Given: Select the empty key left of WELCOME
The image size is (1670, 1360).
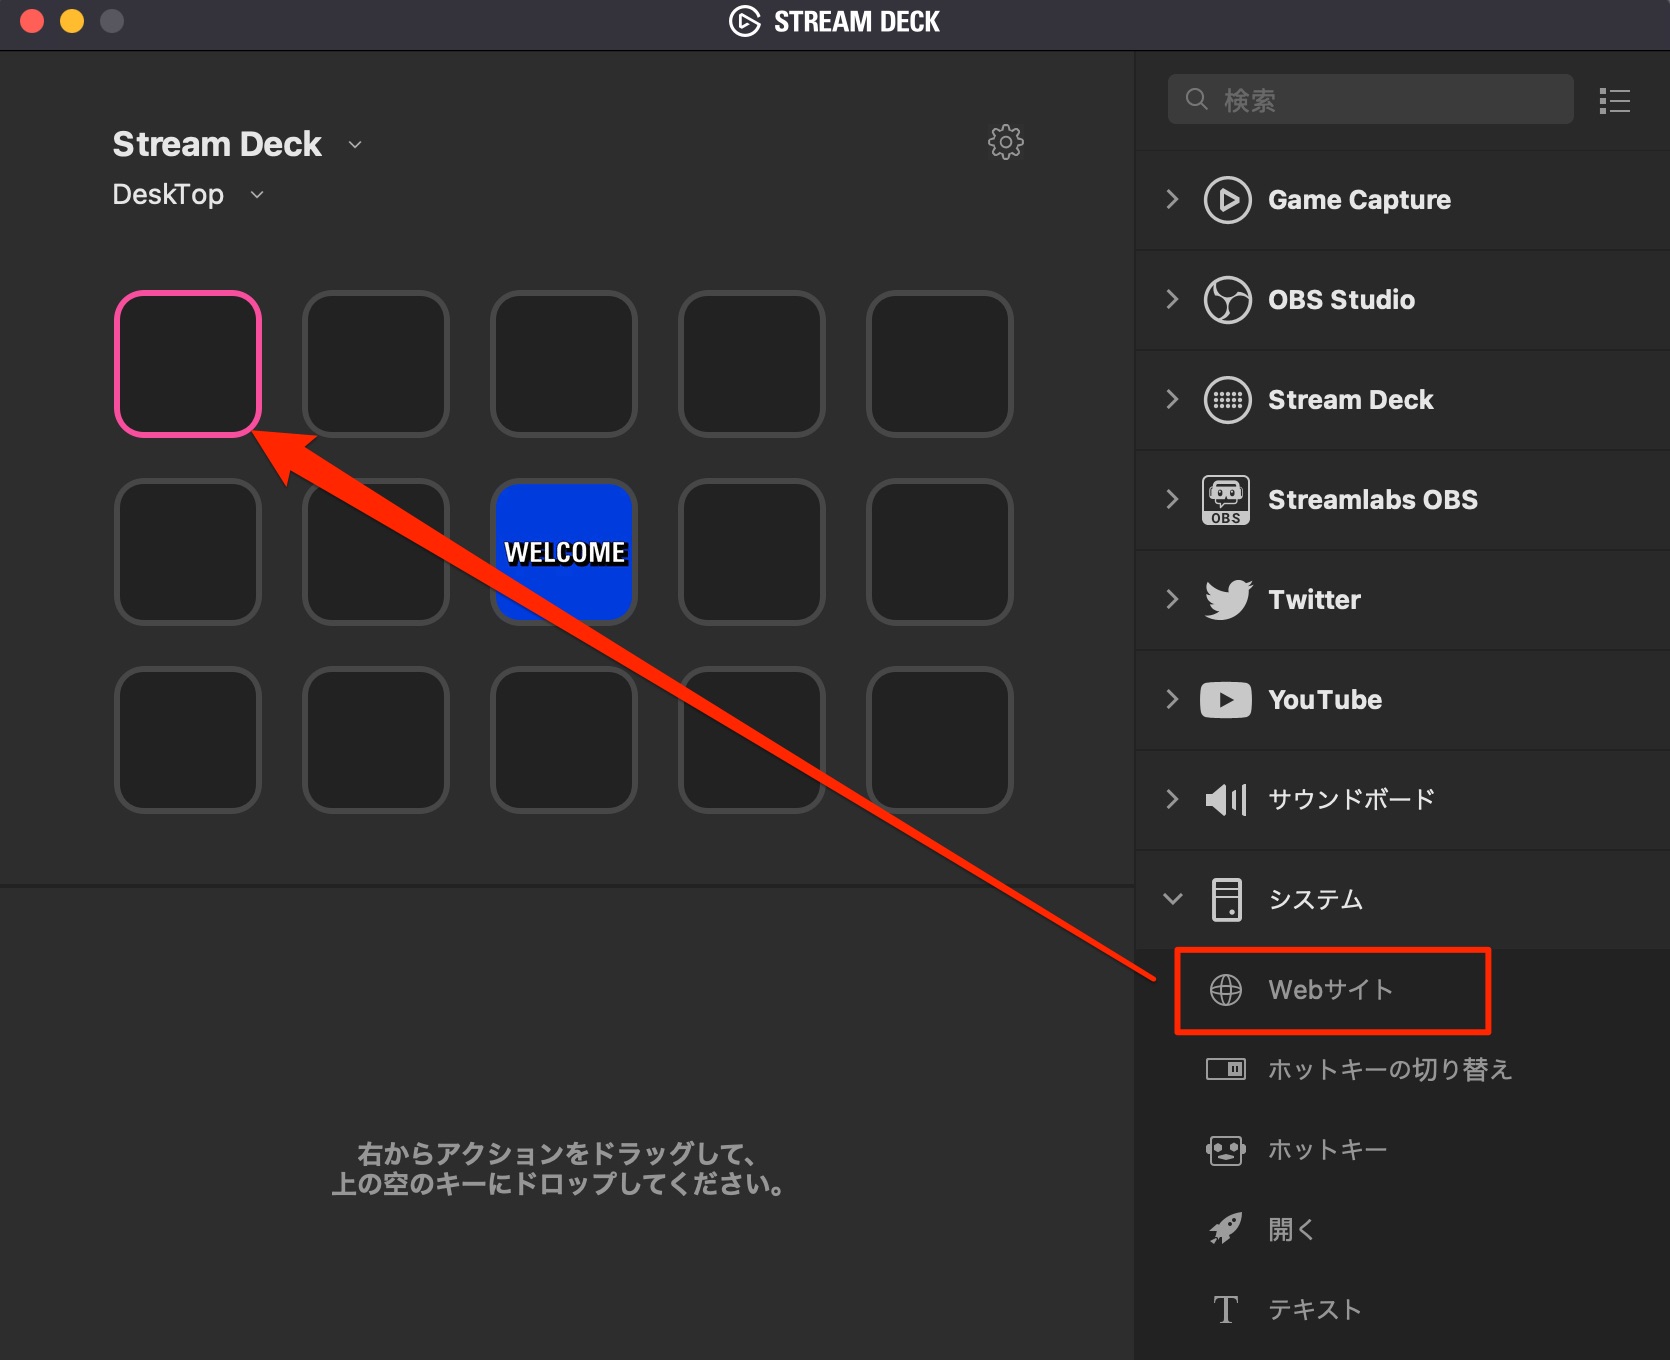Looking at the screenshot, I should [376, 552].
